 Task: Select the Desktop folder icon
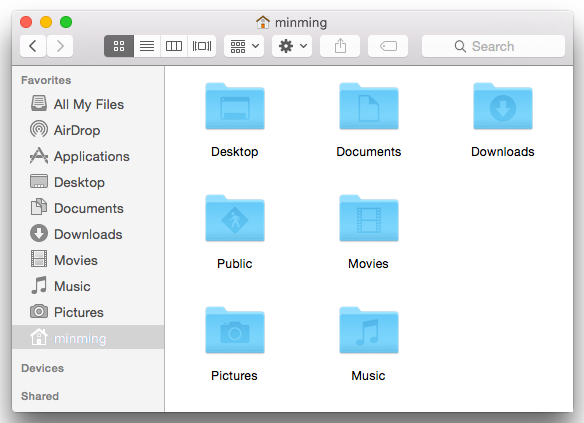tap(235, 106)
